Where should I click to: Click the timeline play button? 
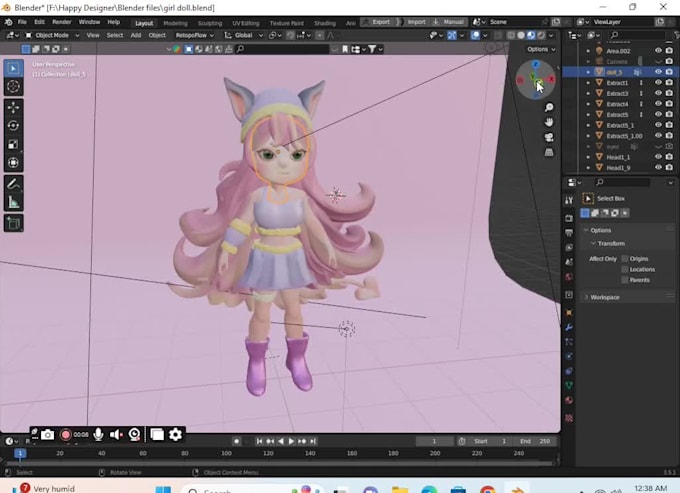291,441
